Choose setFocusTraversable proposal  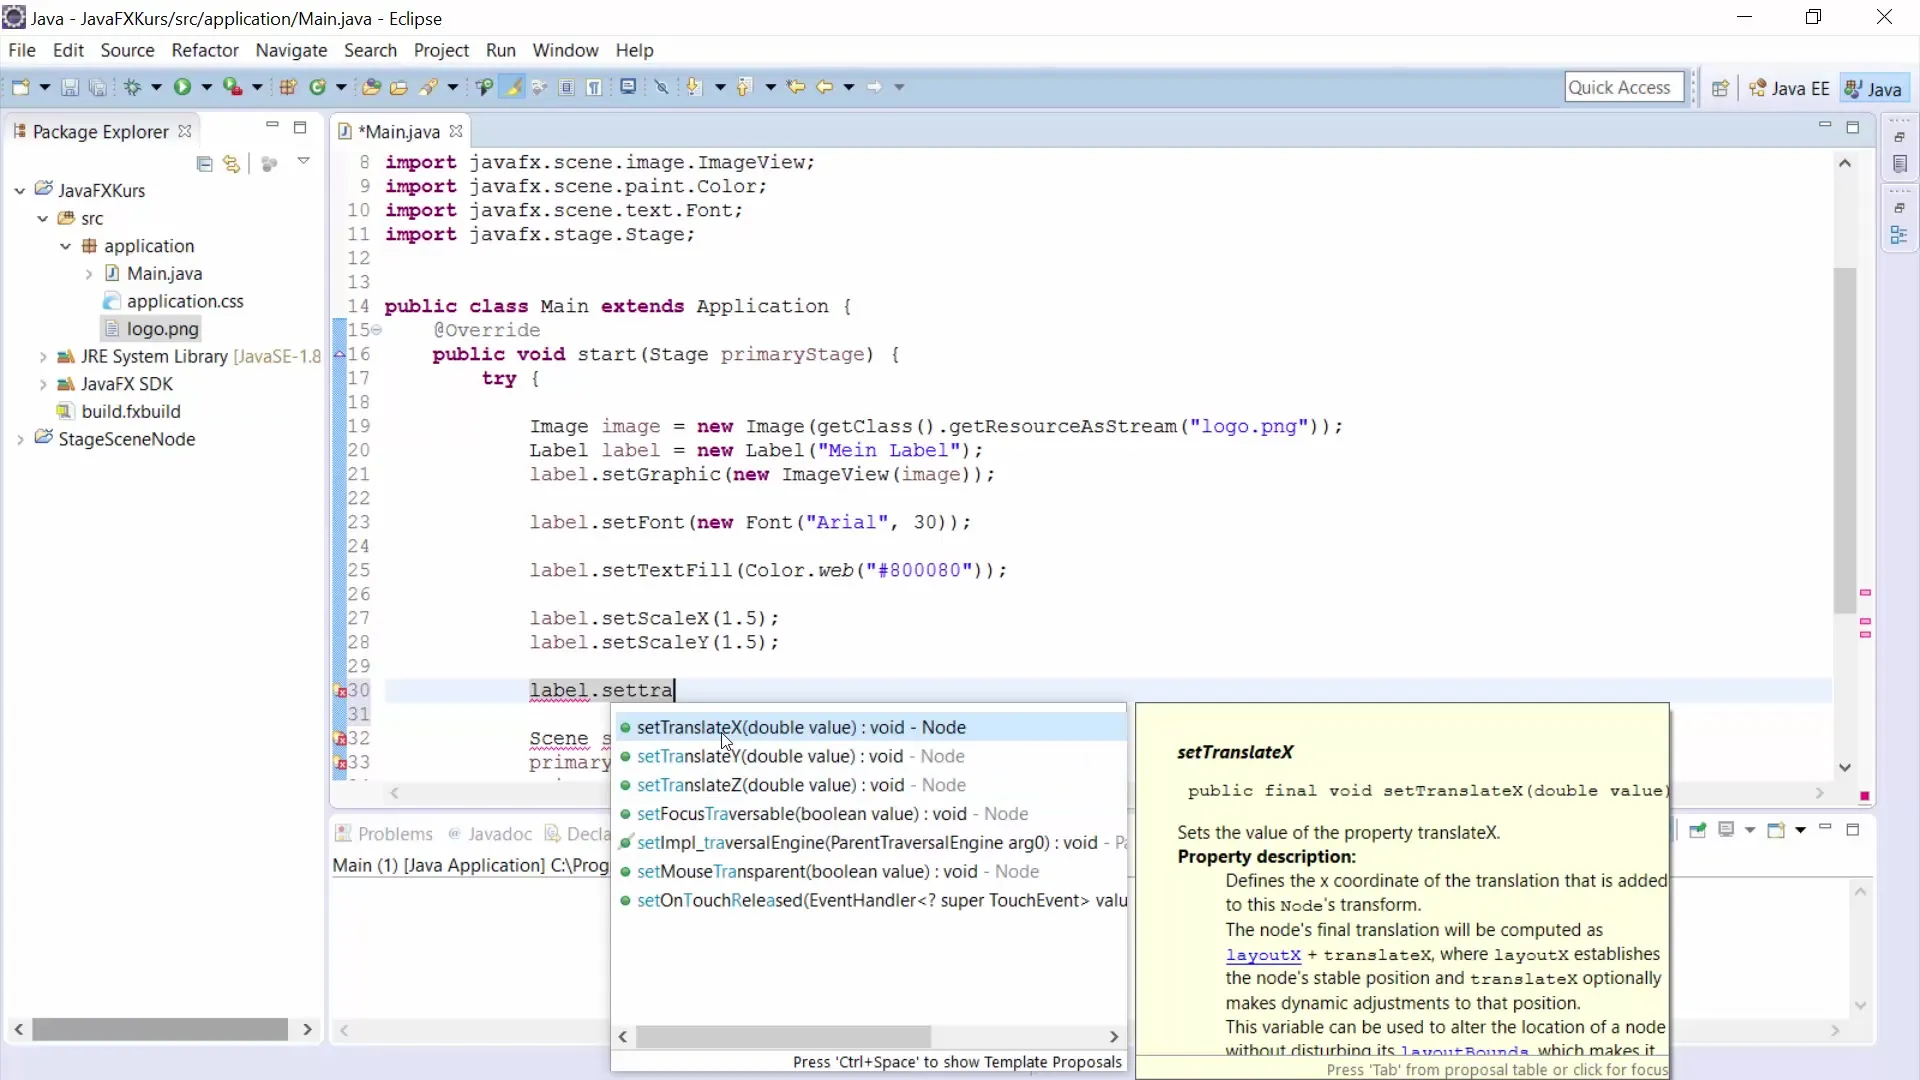(x=868, y=815)
